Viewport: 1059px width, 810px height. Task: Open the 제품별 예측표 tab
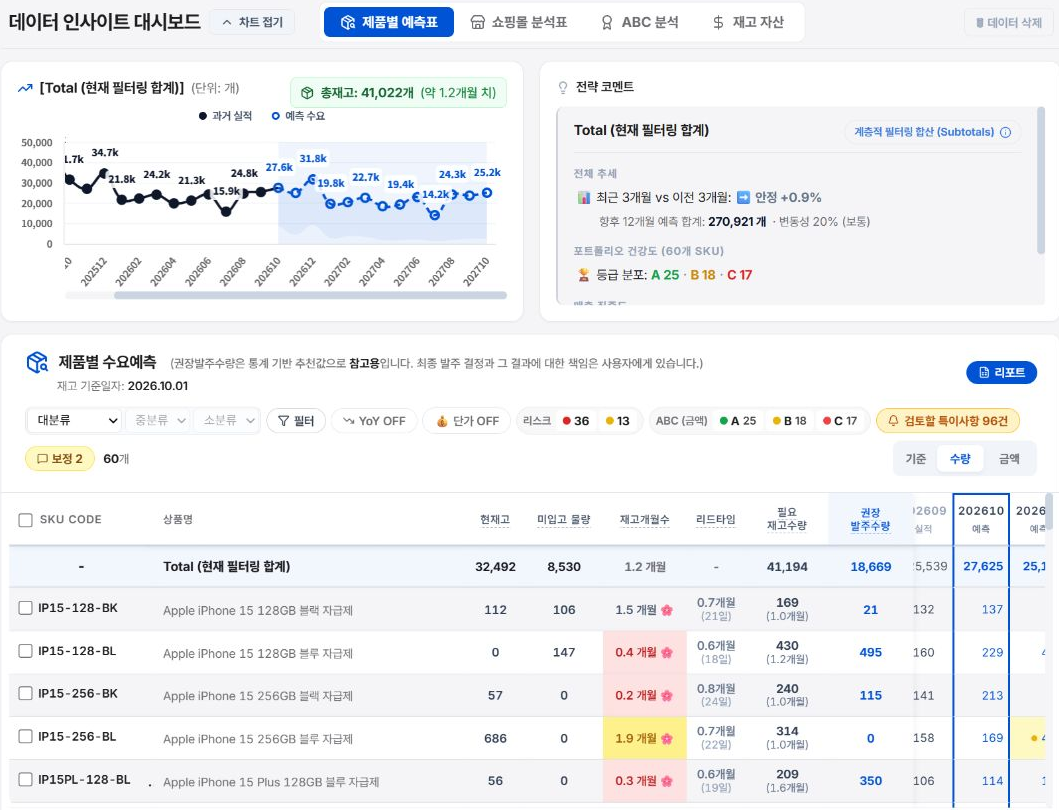click(x=388, y=22)
